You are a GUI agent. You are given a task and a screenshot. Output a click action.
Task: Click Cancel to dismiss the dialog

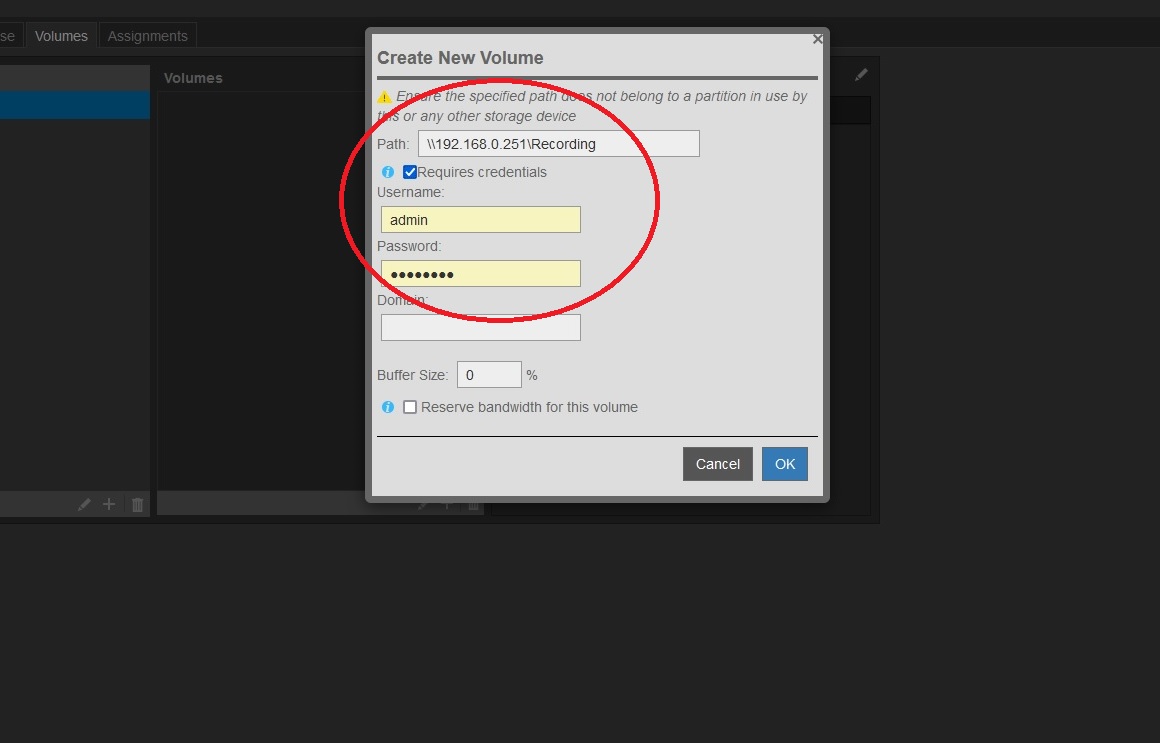[717, 464]
